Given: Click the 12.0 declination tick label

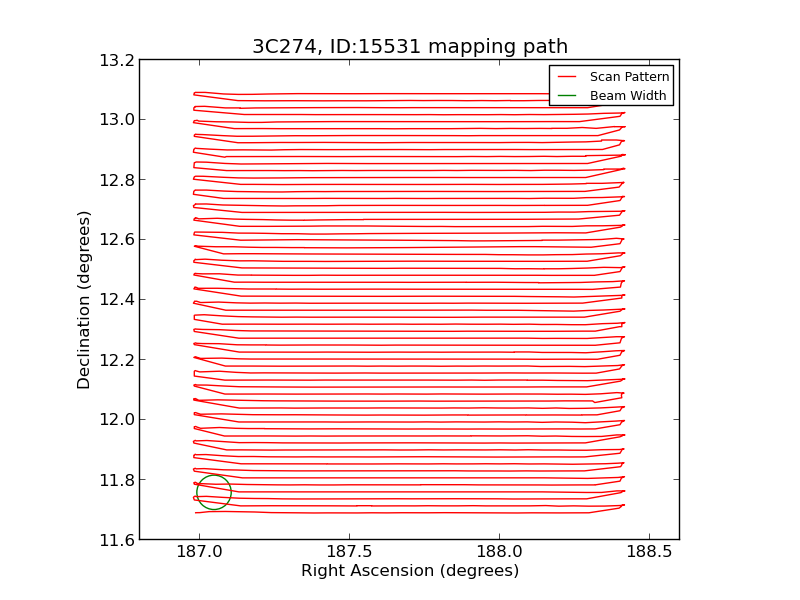Looking at the screenshot, I should pyautogui.click(x=117, y=420).
